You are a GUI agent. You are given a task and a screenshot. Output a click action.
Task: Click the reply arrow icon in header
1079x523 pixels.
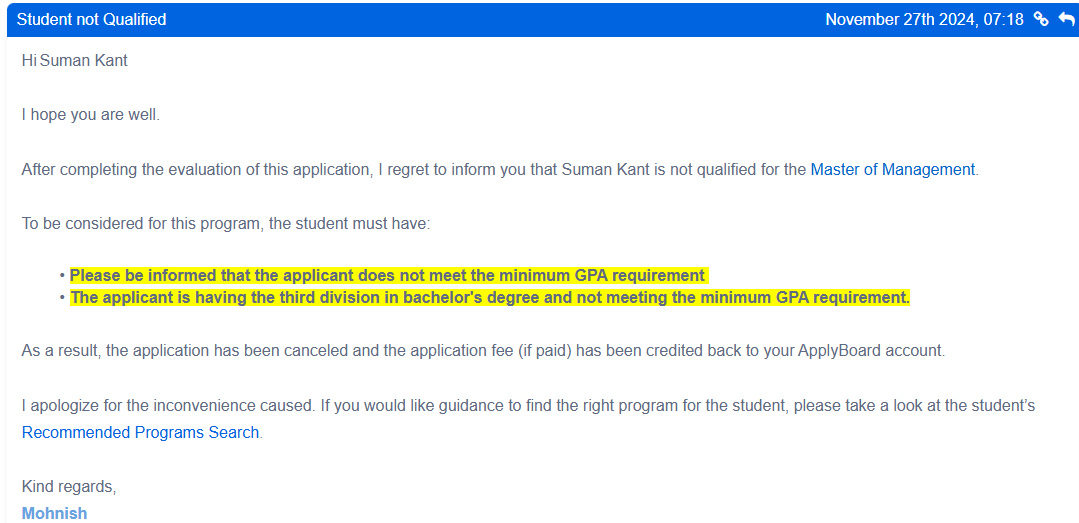pos(1067,19)
